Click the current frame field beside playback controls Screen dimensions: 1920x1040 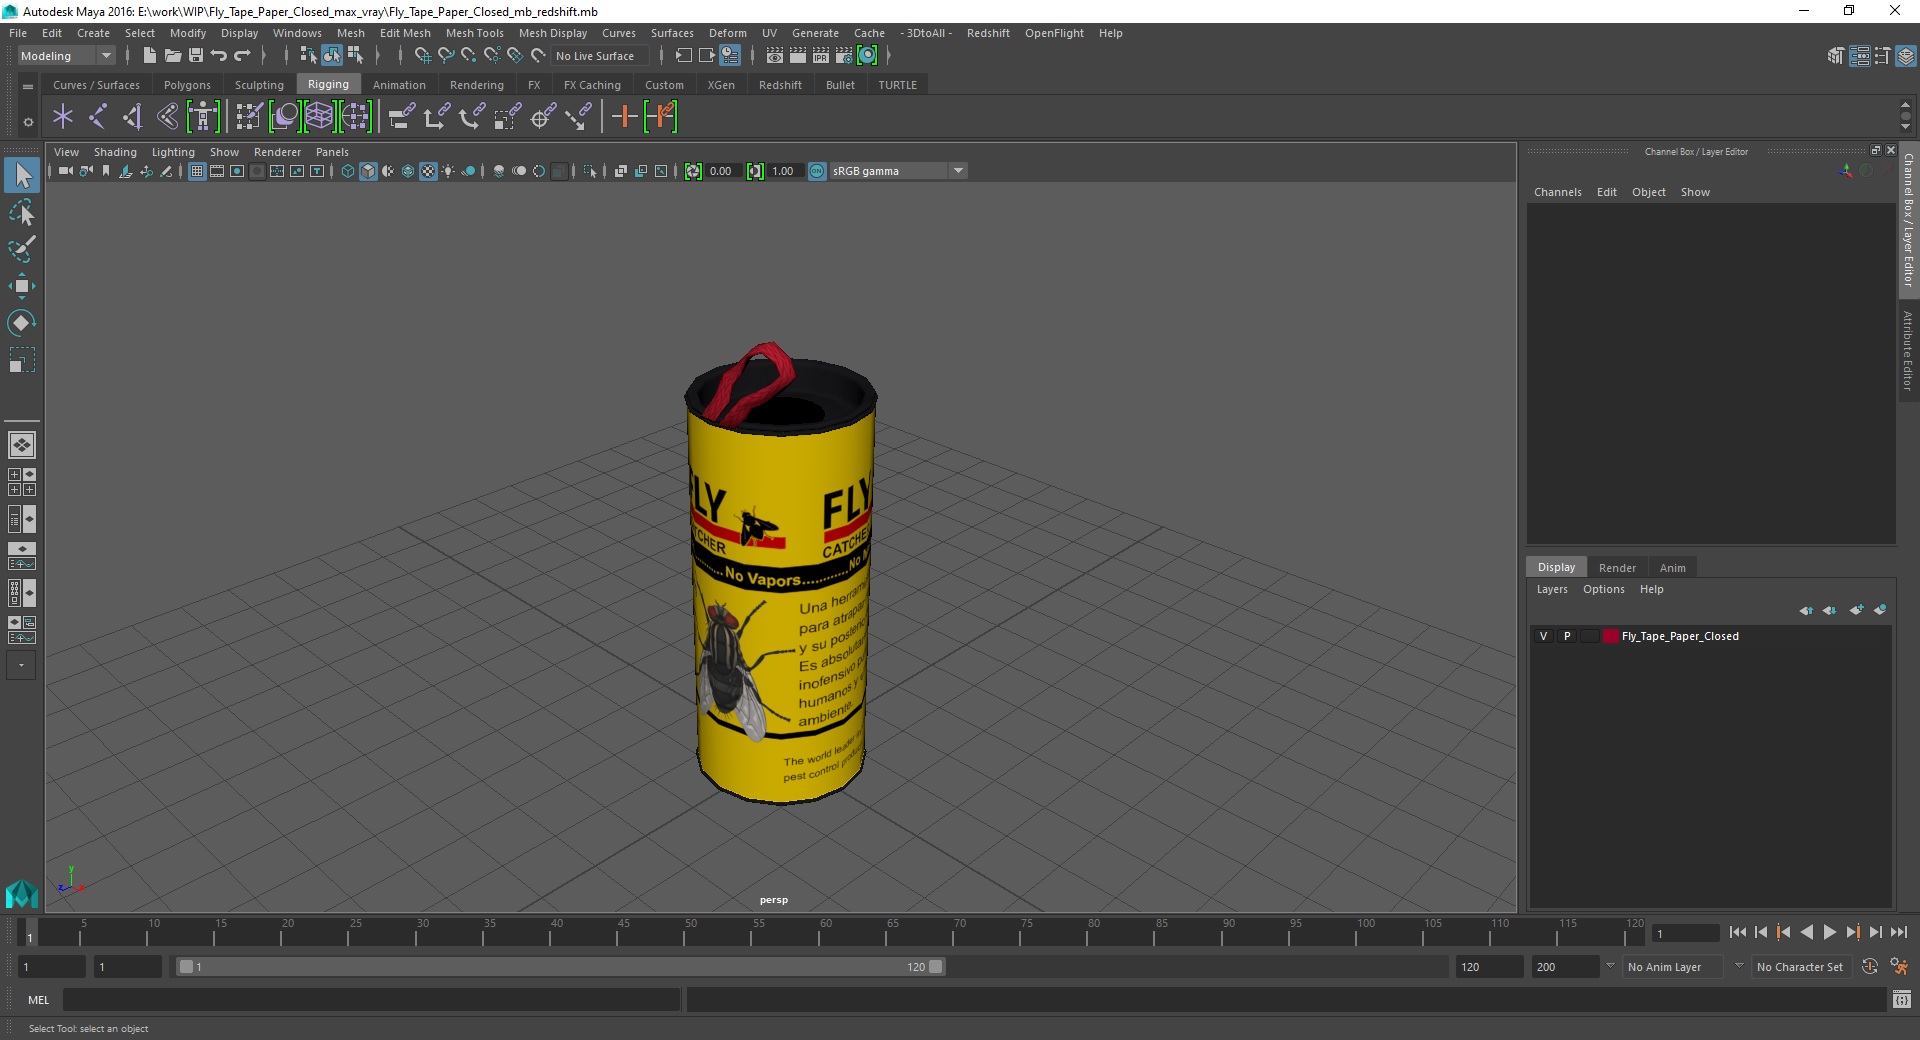point(1685,933)
